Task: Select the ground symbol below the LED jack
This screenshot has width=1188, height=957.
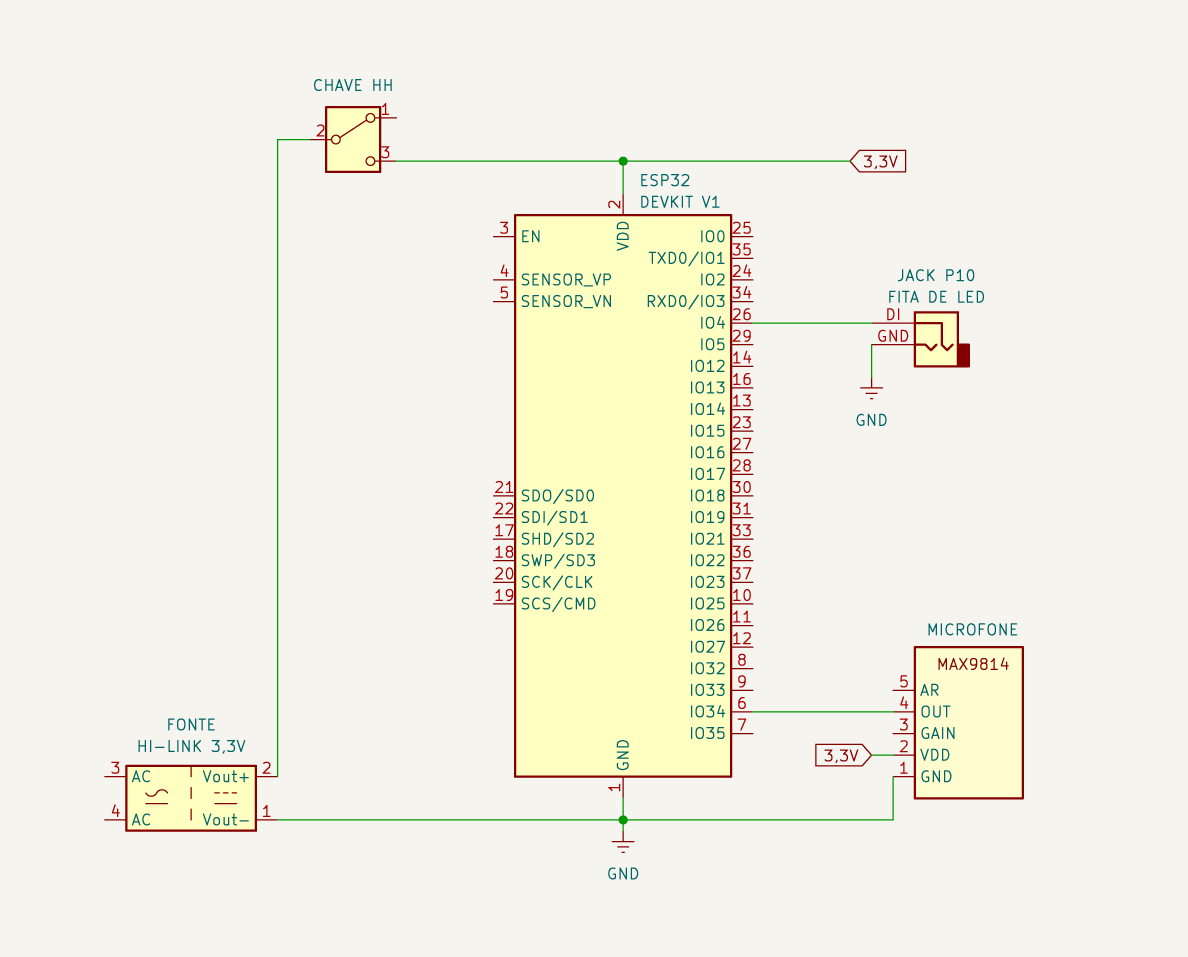Action: pos(872,390)
